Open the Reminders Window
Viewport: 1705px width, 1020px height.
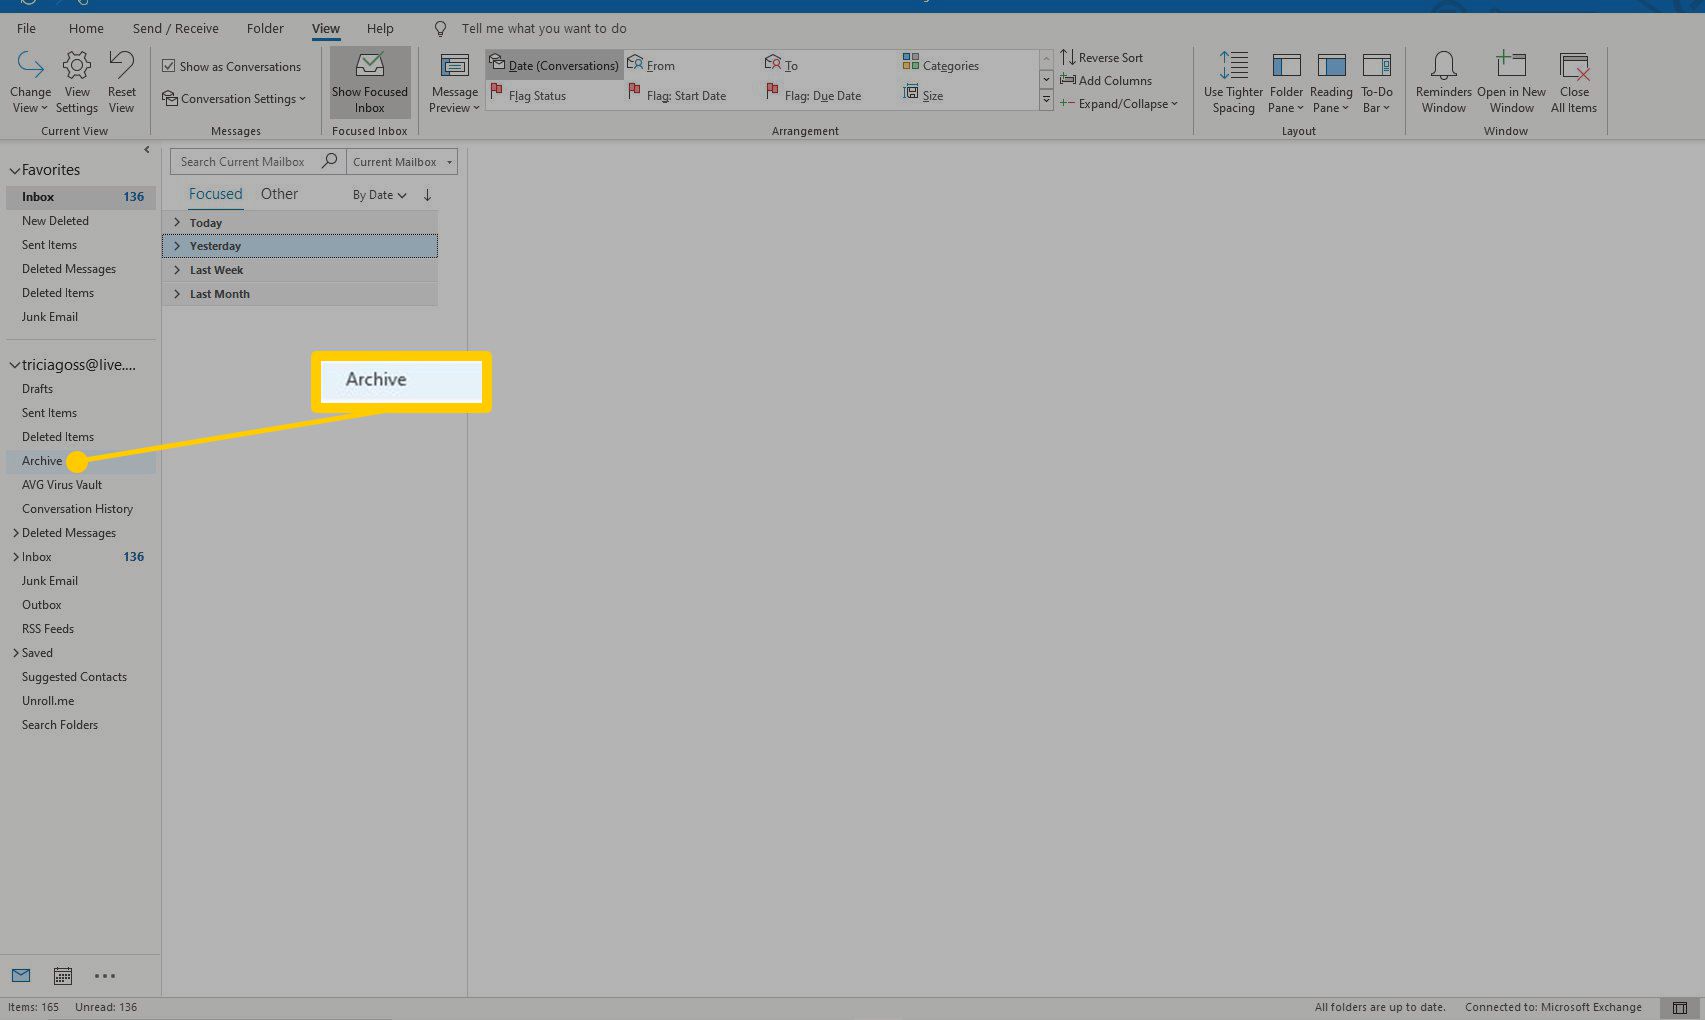pyautogui.click(x=1443, y=82)
